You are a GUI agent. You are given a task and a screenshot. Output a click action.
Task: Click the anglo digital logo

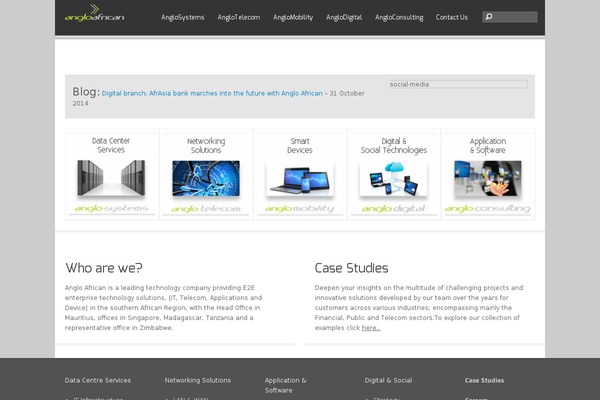point(393,209)
